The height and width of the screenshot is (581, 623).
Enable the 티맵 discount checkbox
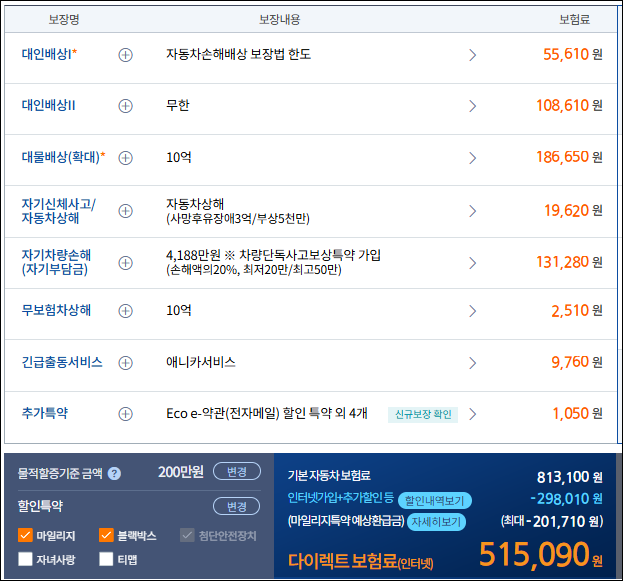tap(106, 559)
